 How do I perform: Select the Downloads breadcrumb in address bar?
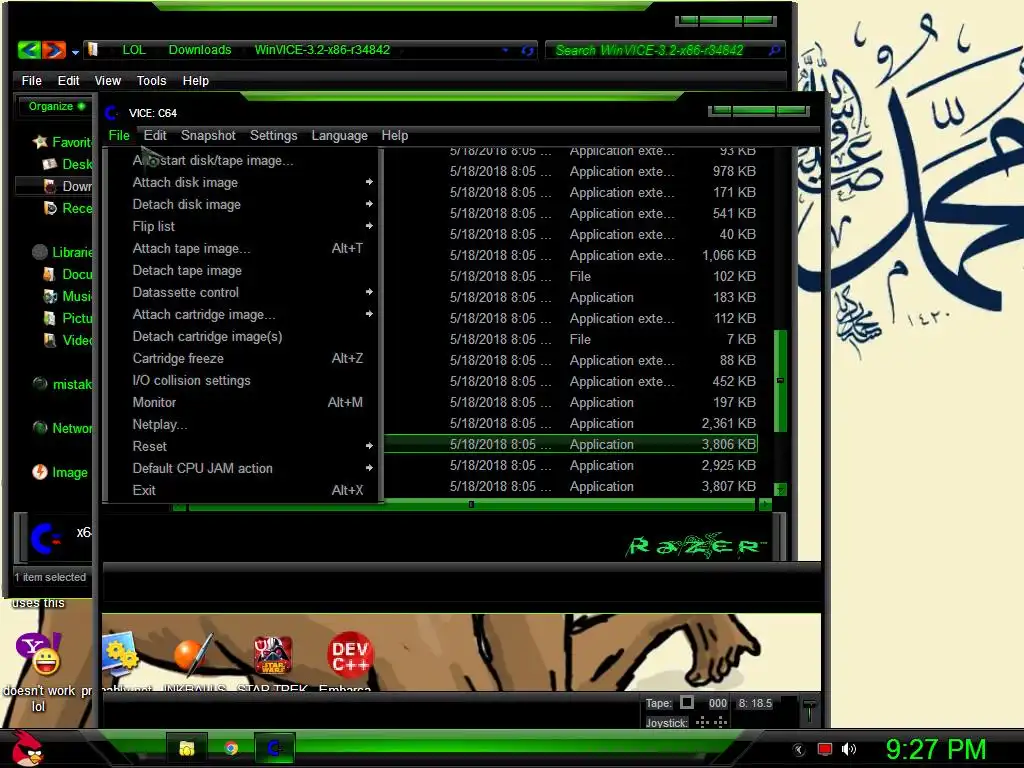[200, 50]
